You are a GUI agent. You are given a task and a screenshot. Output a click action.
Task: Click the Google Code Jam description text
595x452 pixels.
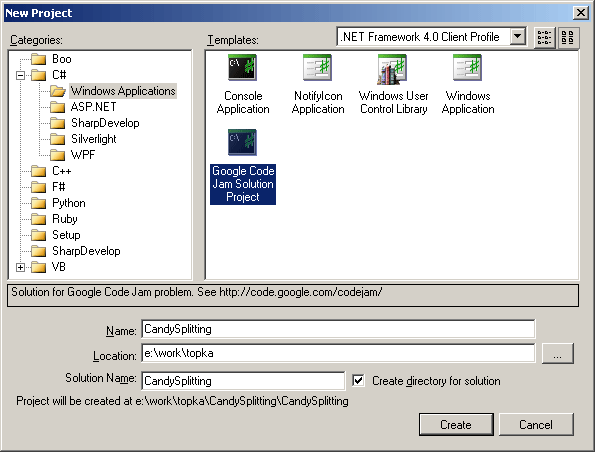click(197, 292)
